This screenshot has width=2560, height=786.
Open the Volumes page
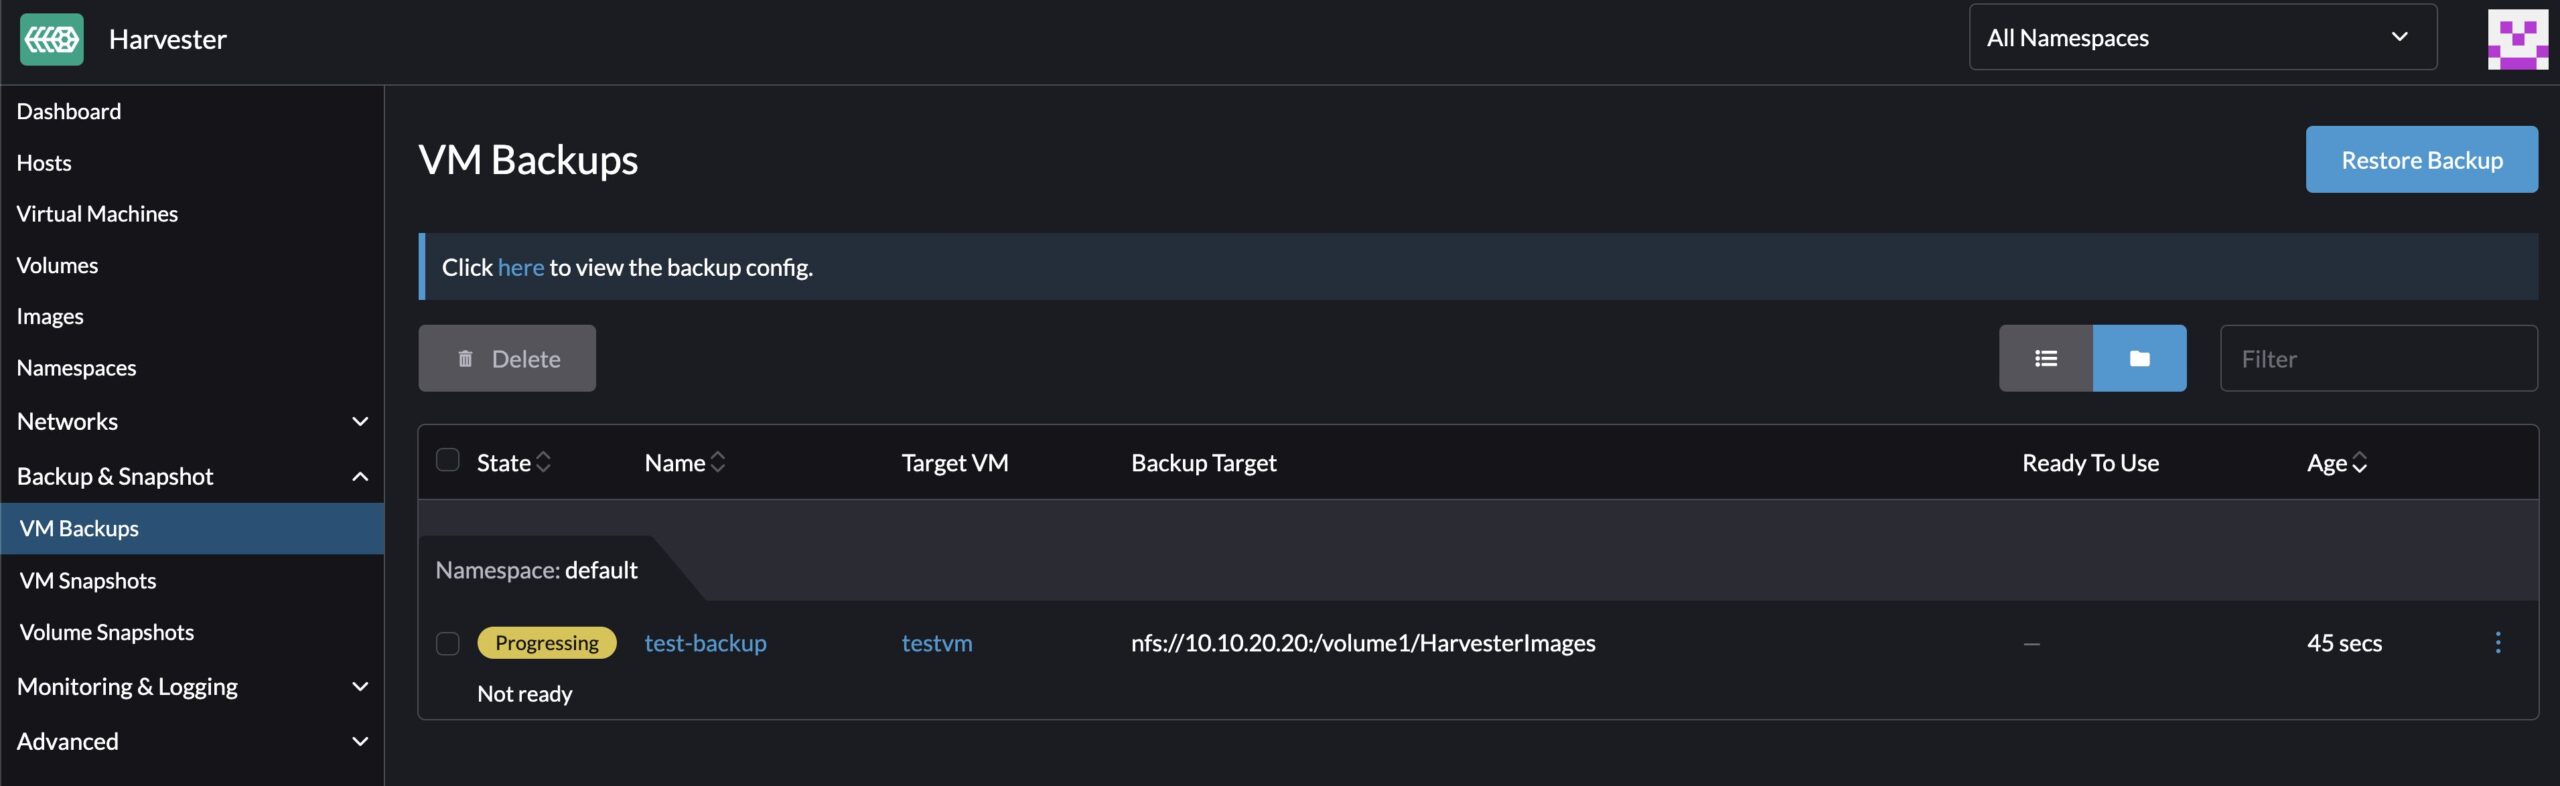tap(57, 265)
